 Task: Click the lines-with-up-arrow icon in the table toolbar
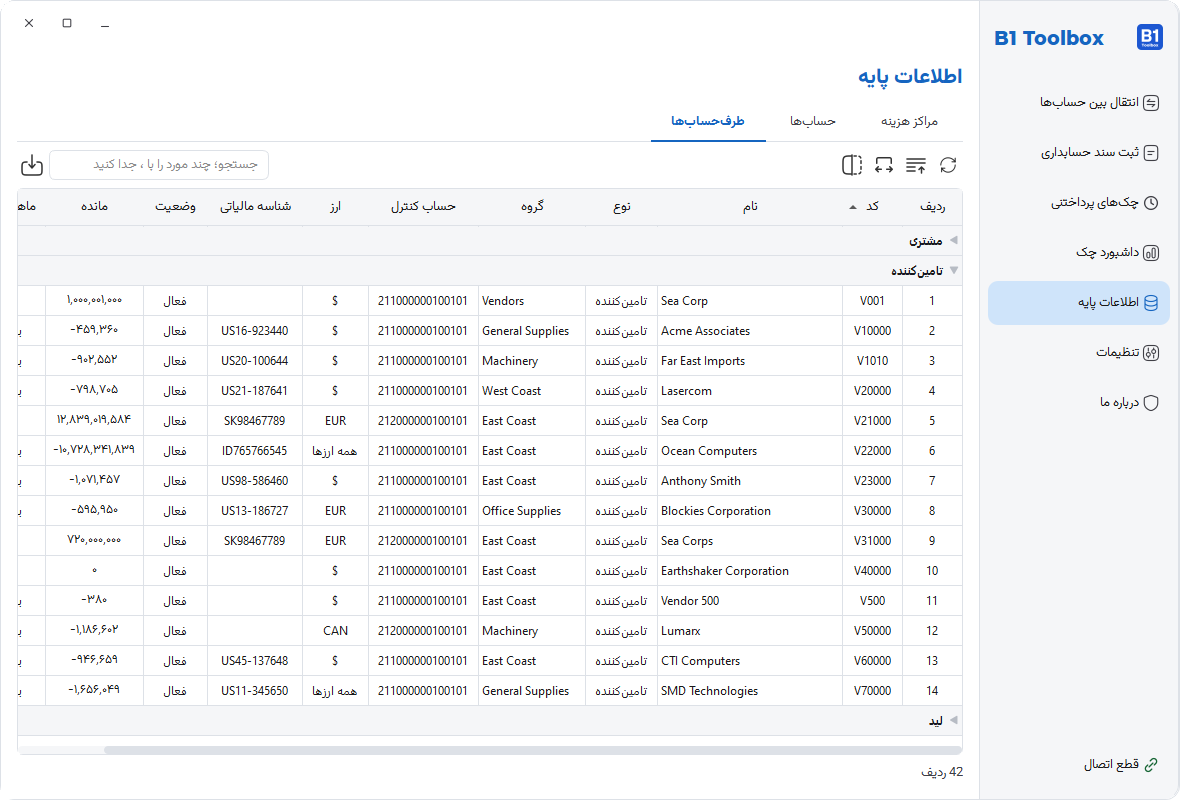click(916, 165)
